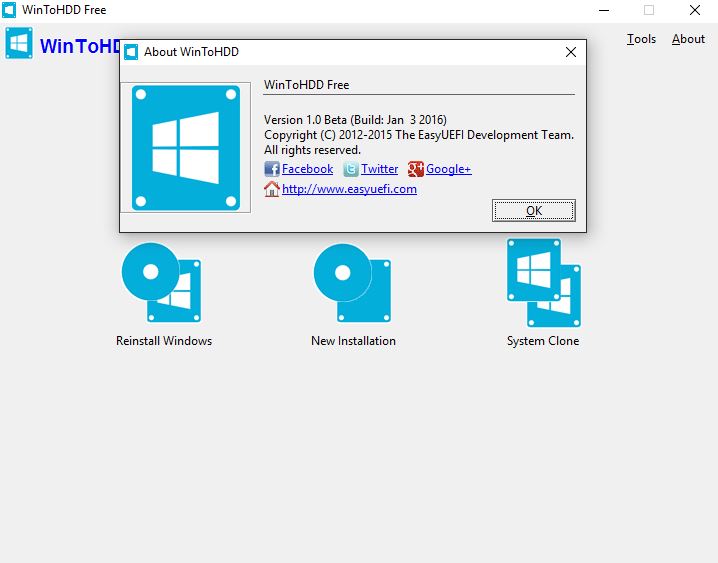Click the Facebook logo icon in About dialog
This screenshot has width=718, height=563.
[272, 169]
